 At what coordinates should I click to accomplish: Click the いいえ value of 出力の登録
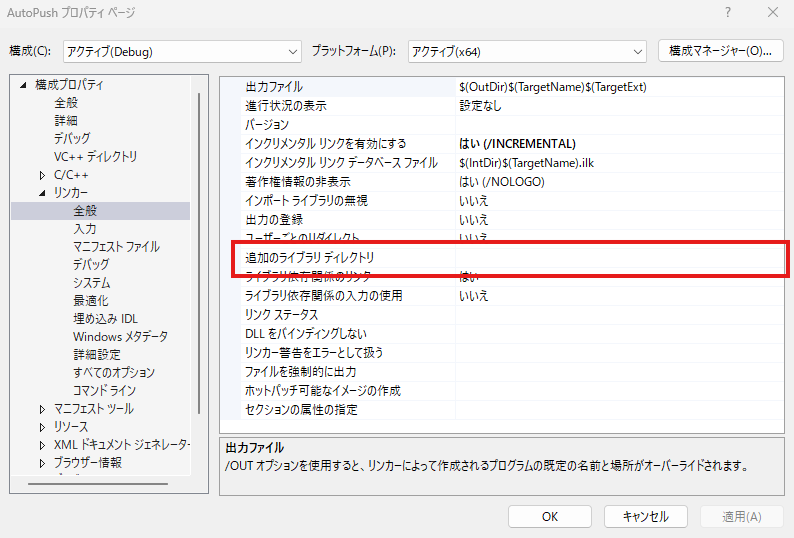tap(473, 220)
